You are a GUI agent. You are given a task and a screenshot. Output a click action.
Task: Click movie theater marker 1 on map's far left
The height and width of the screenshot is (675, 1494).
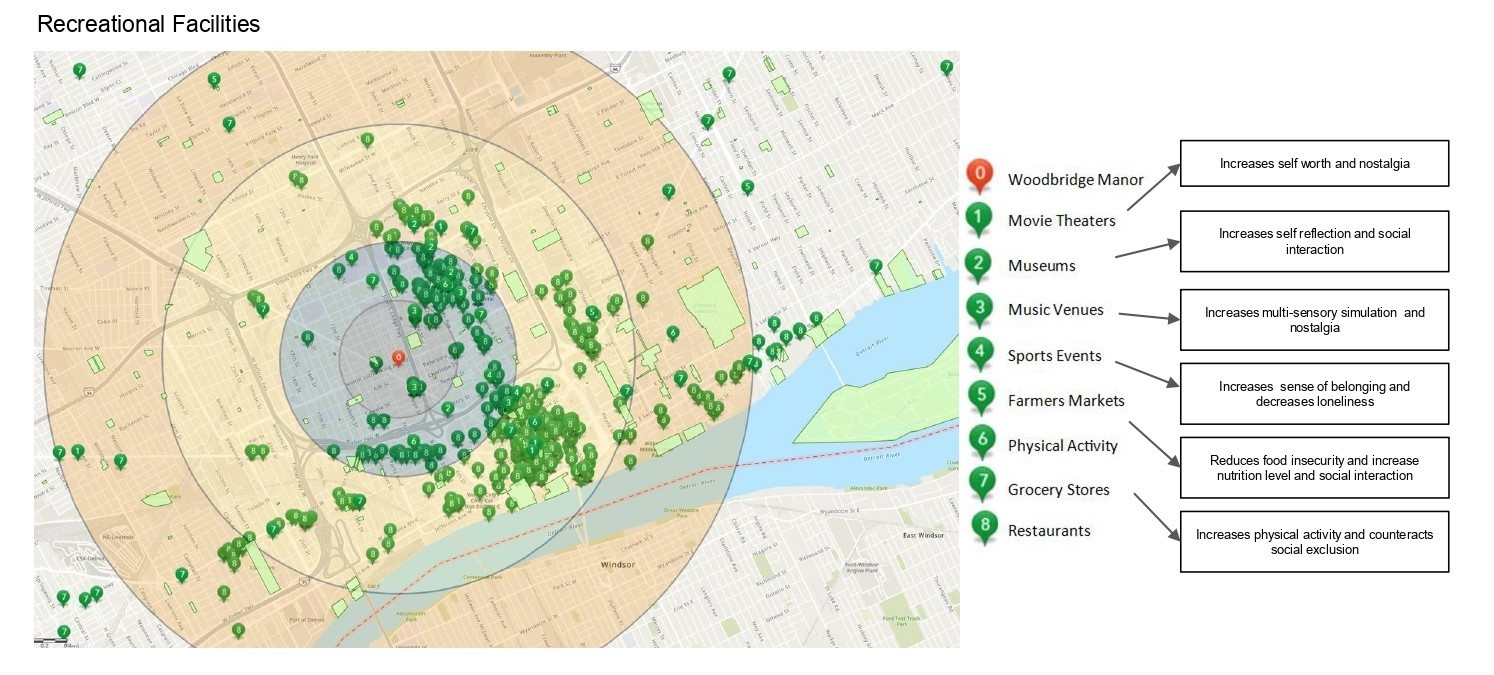coord(77,453)
